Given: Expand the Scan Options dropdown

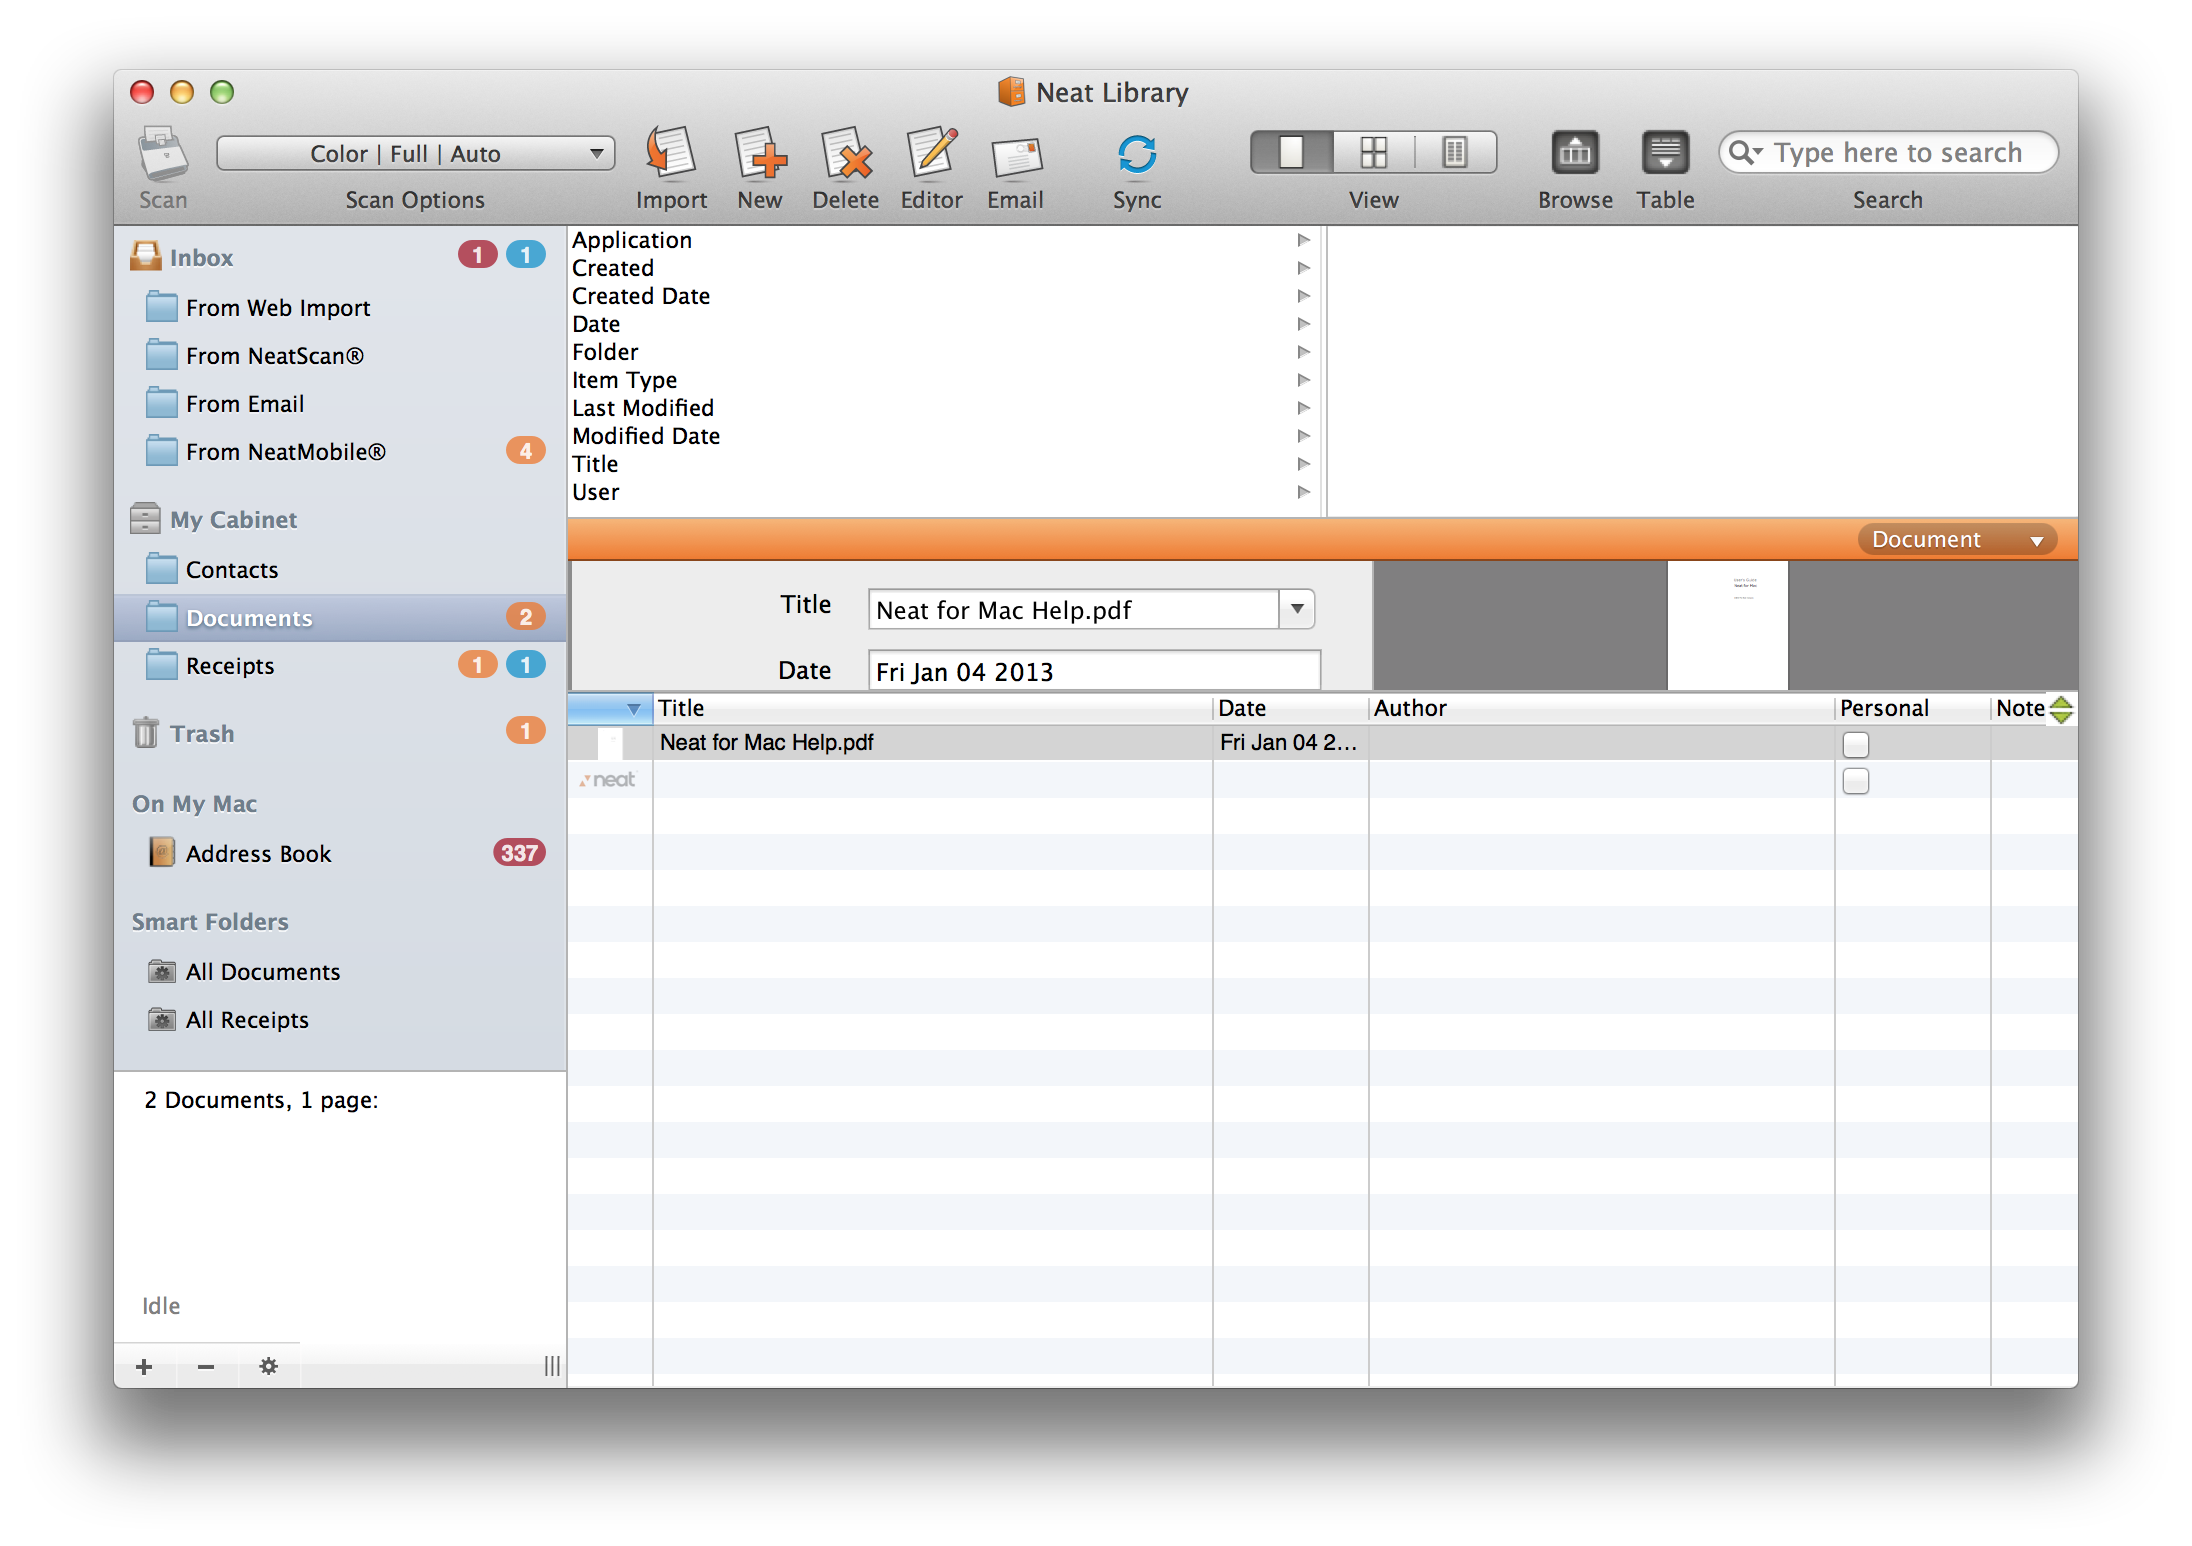Looking at the screenshot, I should coord(594,151).
